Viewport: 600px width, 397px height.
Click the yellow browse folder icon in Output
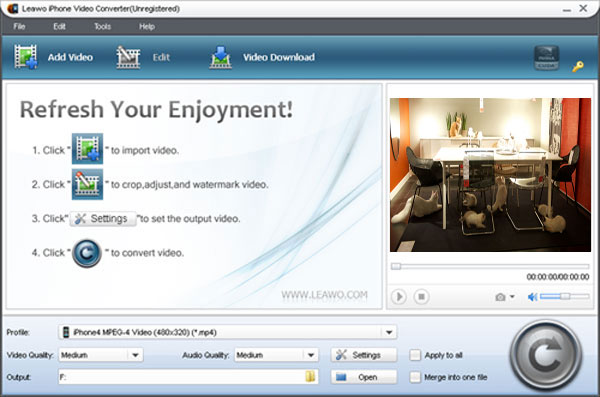click(x=310, y=377)
